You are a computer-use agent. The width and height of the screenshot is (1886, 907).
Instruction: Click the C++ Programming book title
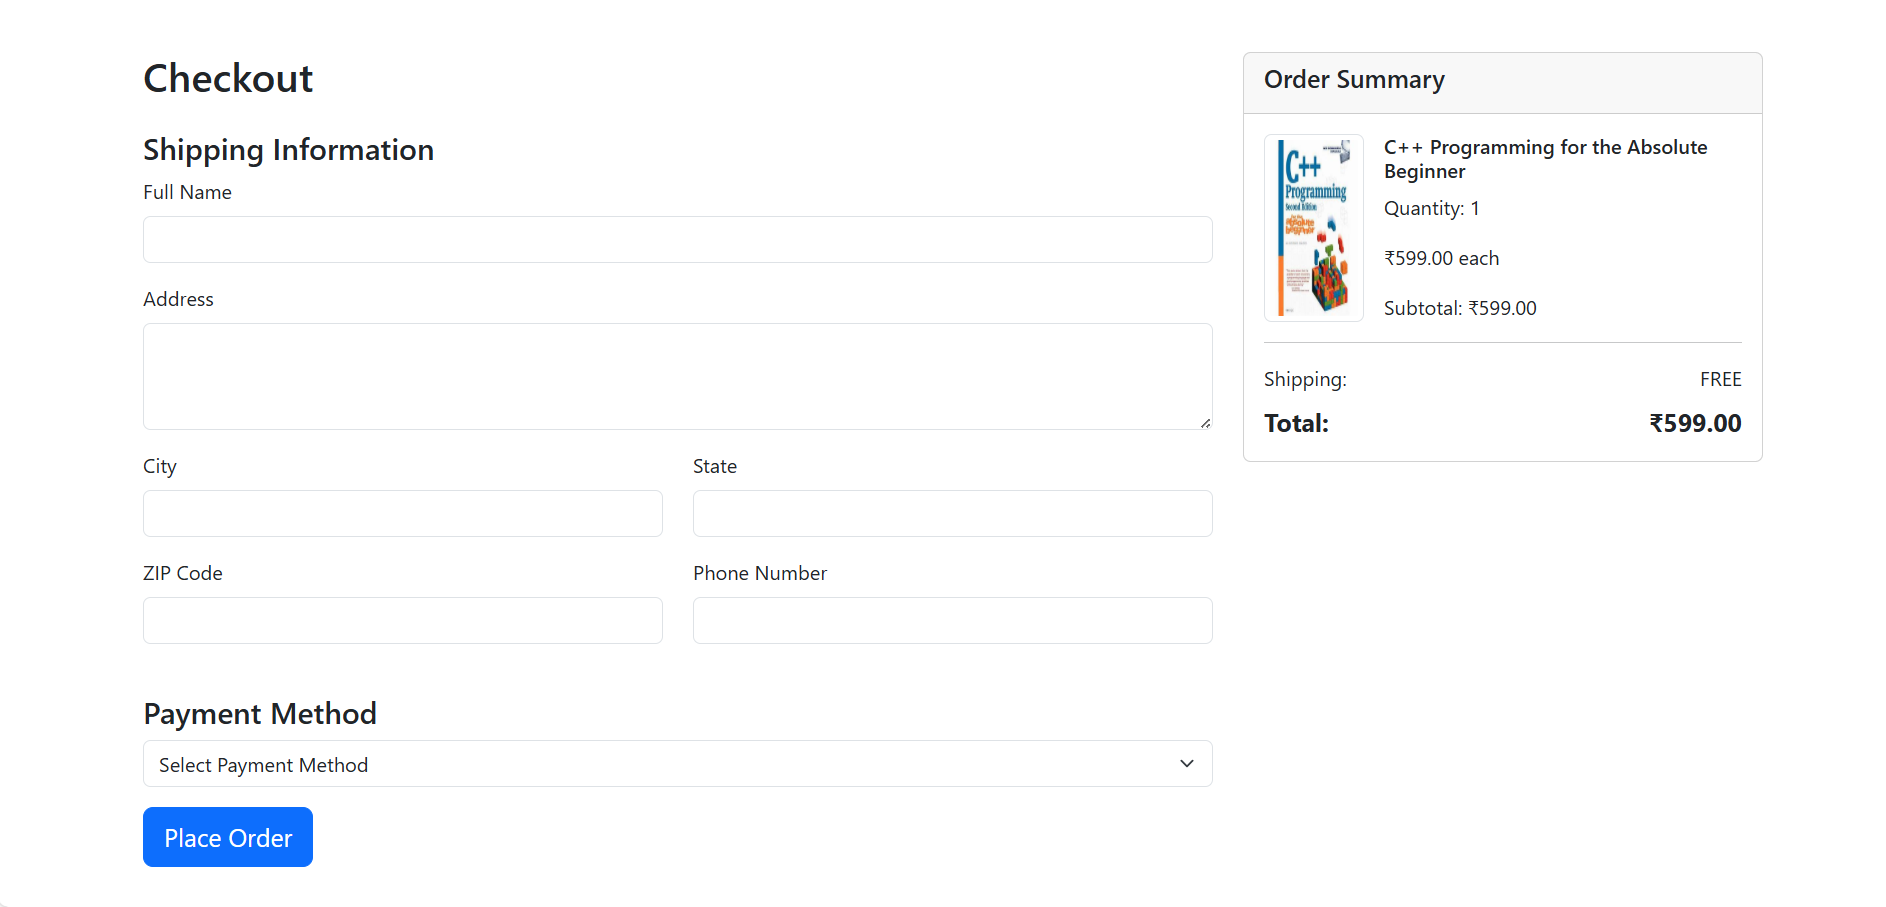click(x=1545, y=159)
